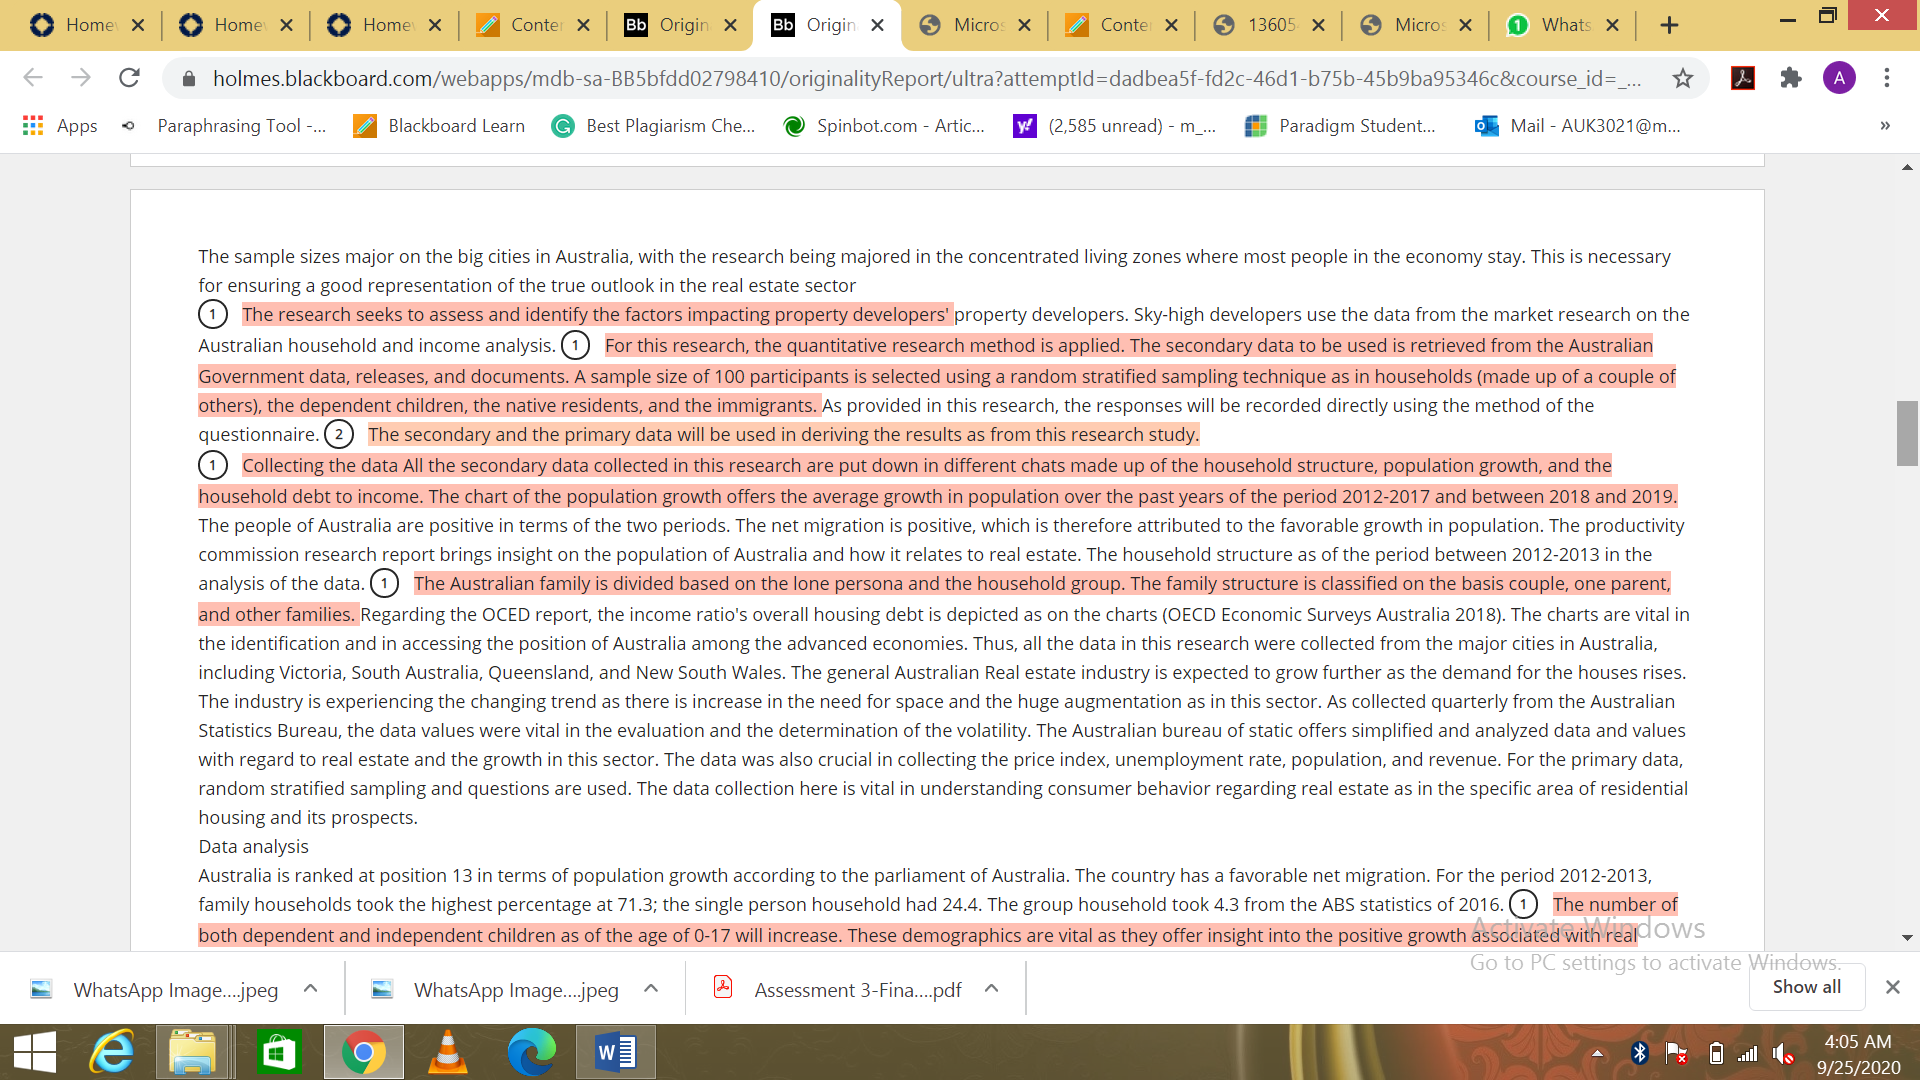Click the volume speaker tray icon

click(1783, 1053)
